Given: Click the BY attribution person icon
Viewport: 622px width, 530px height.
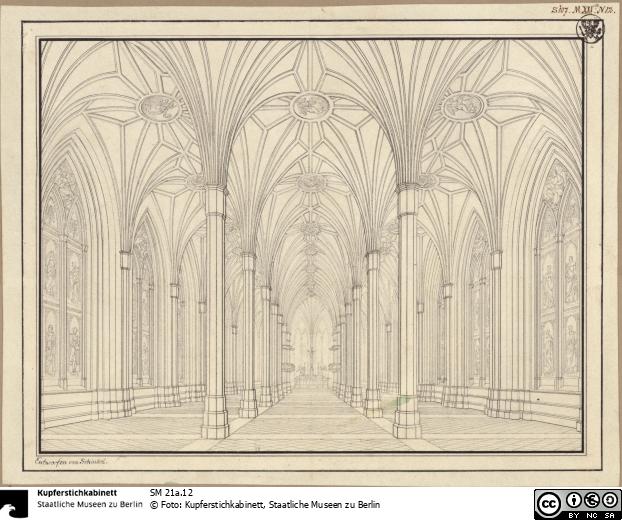Looking at the screenshot, I should [x=574, y=500].
